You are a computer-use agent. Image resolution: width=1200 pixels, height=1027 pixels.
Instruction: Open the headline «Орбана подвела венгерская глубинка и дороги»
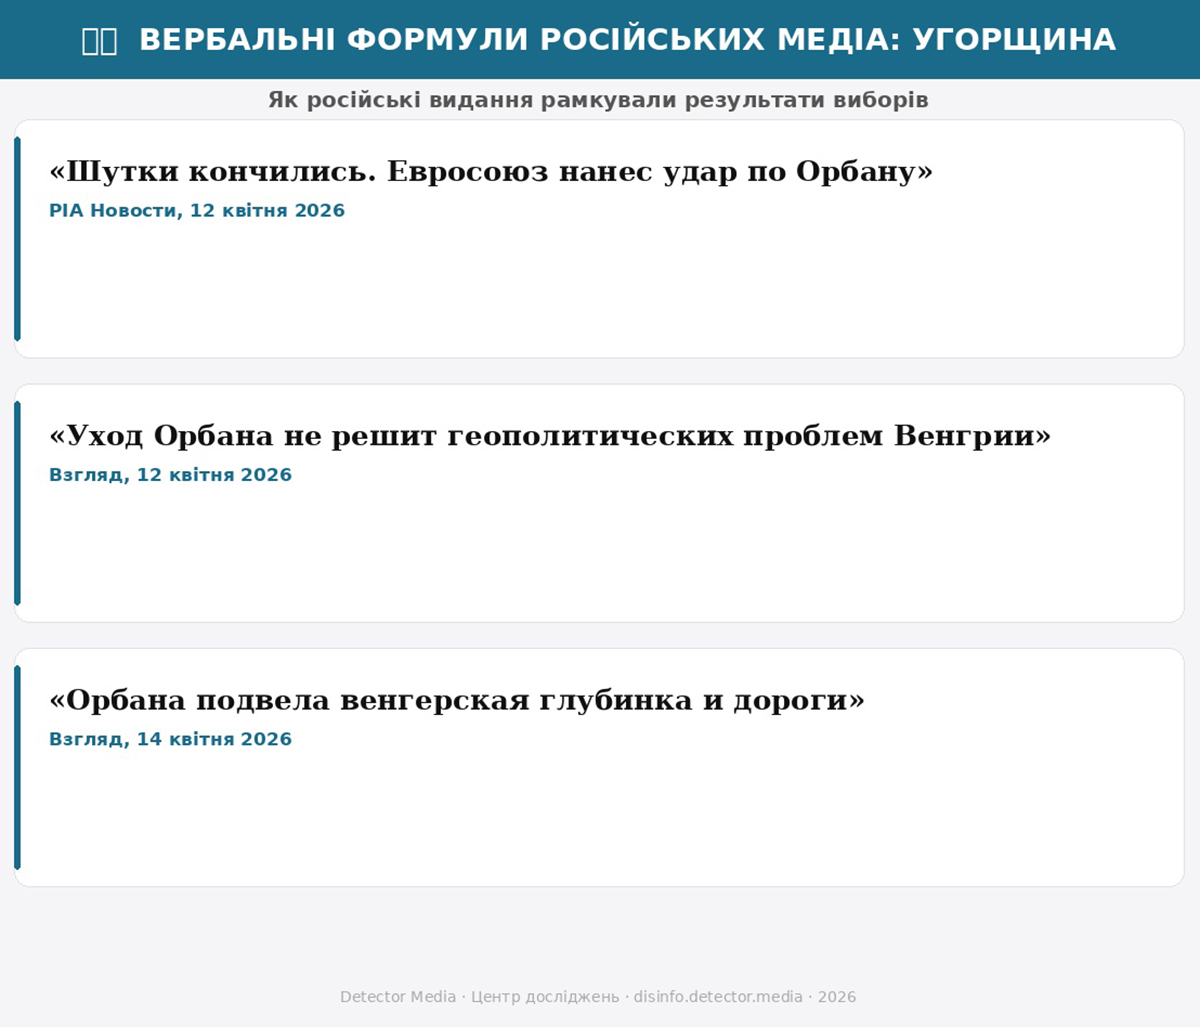click(x=457, y=700)
